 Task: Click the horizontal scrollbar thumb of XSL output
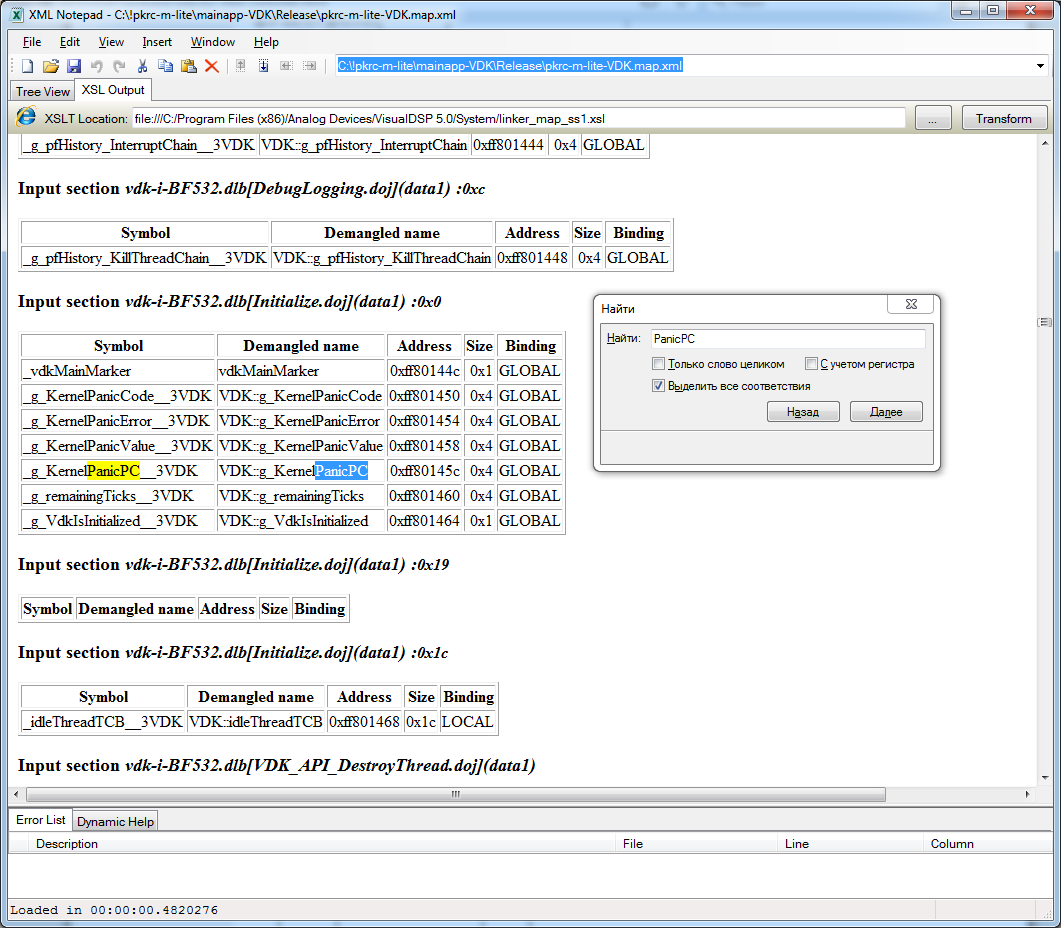coord(455,794)
